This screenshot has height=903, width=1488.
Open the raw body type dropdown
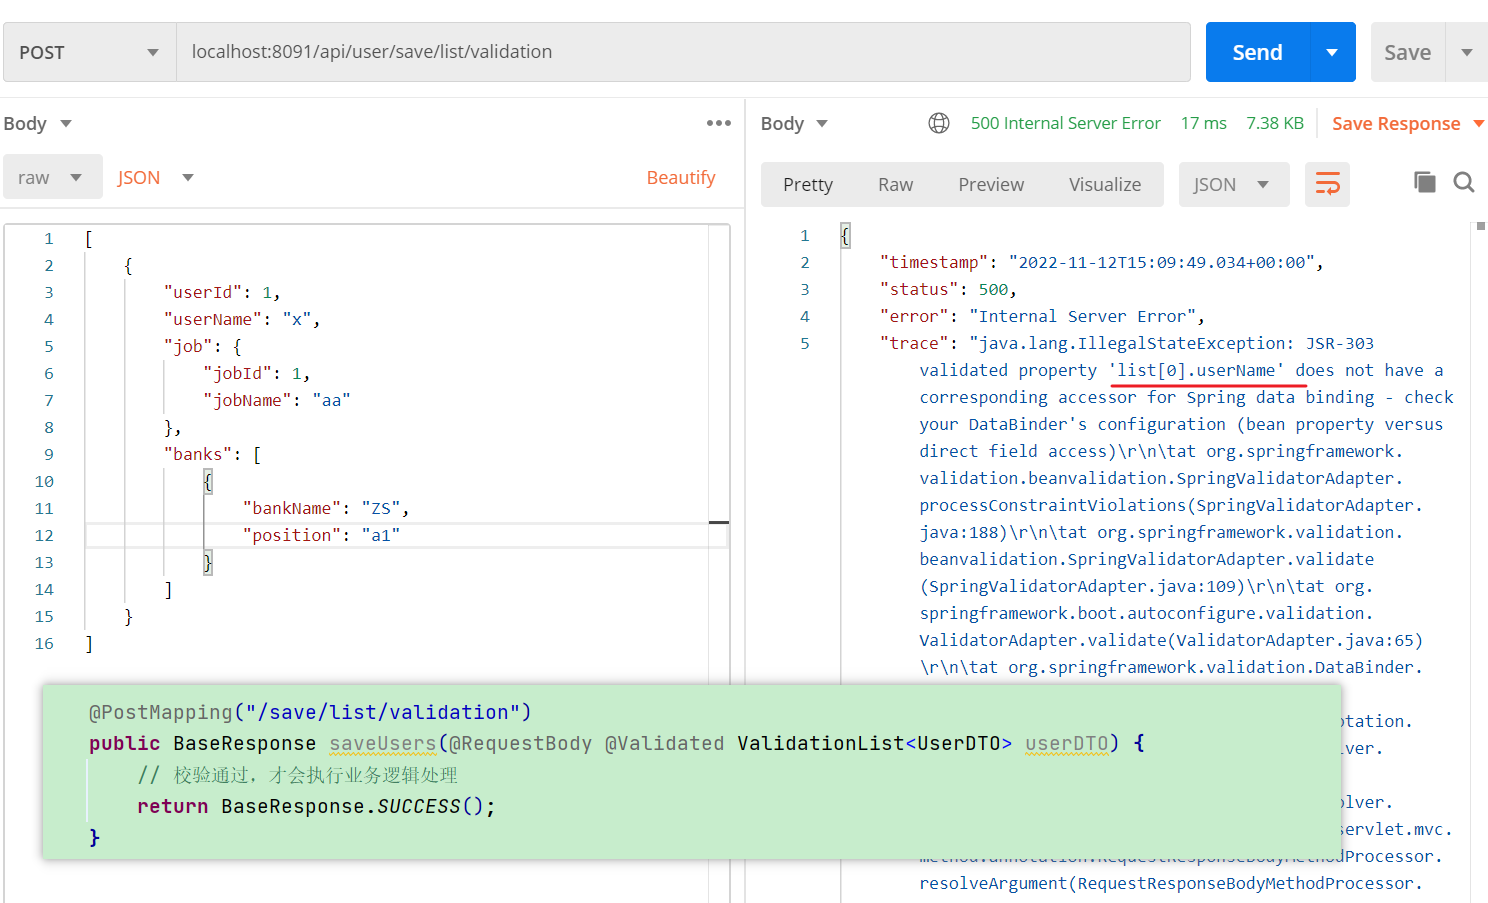click(x=52, y=177)
